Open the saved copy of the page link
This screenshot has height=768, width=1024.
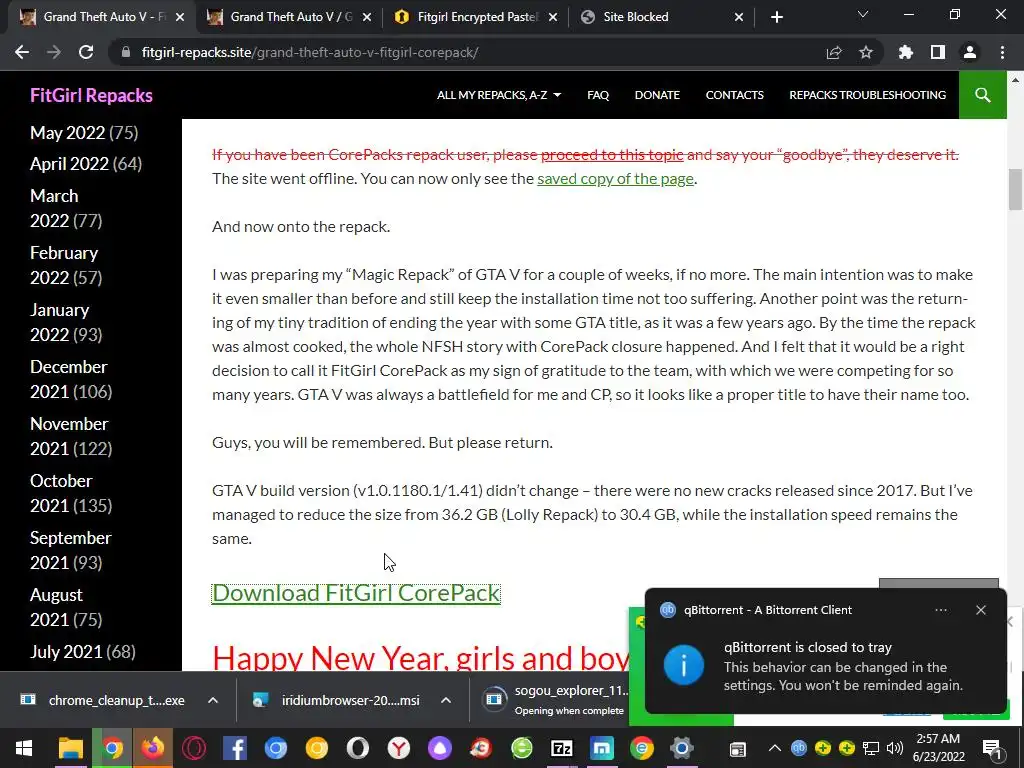pyautogui.click(x=615, y=178)
